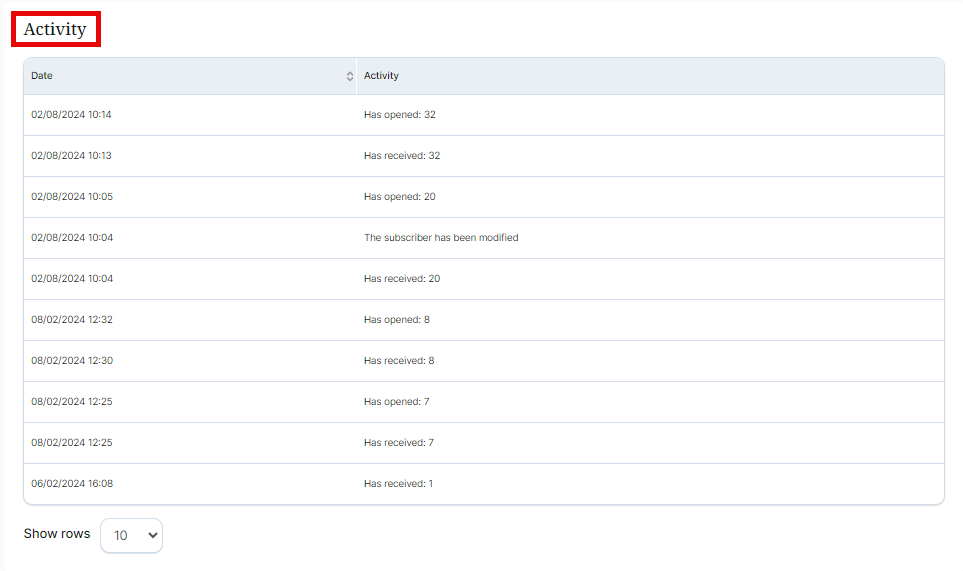963x571 pixels.
Task: Click the "Has opened: 20" activity entry
Action: point(399,197)
